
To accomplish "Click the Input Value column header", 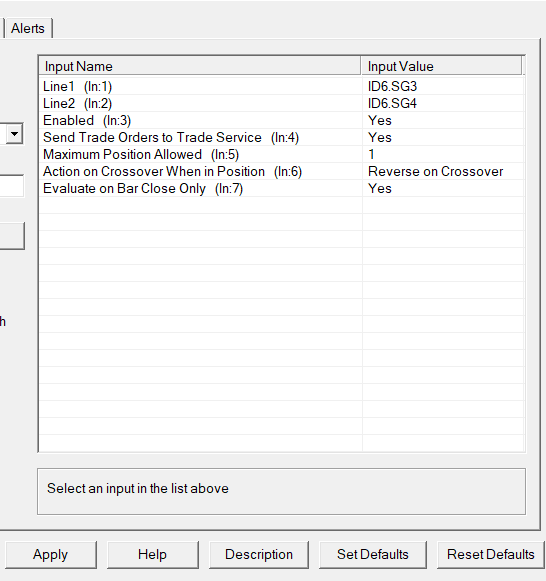I will click(441, 66).
